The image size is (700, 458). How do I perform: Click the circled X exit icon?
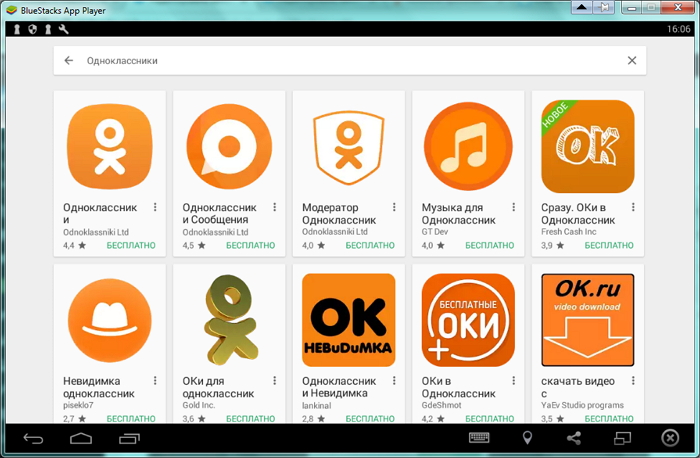coord(670,438)
